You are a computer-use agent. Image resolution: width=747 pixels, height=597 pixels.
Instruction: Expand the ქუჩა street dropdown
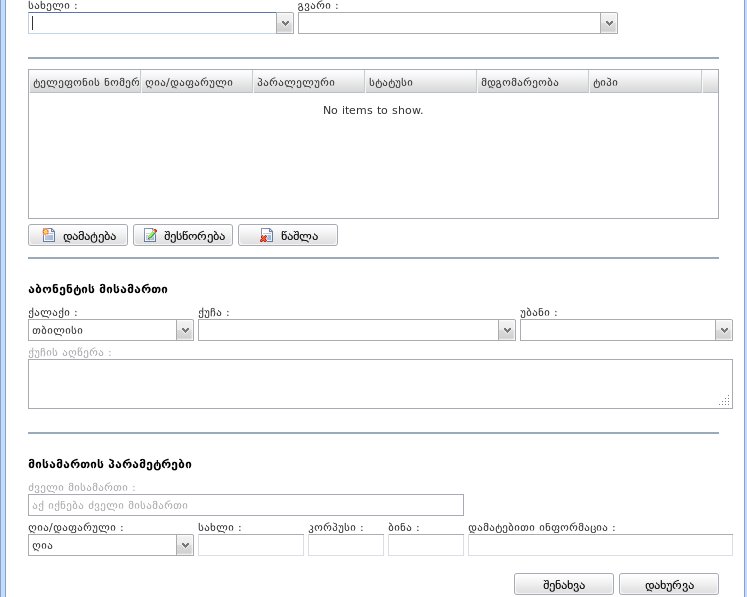tap(506, 330)
